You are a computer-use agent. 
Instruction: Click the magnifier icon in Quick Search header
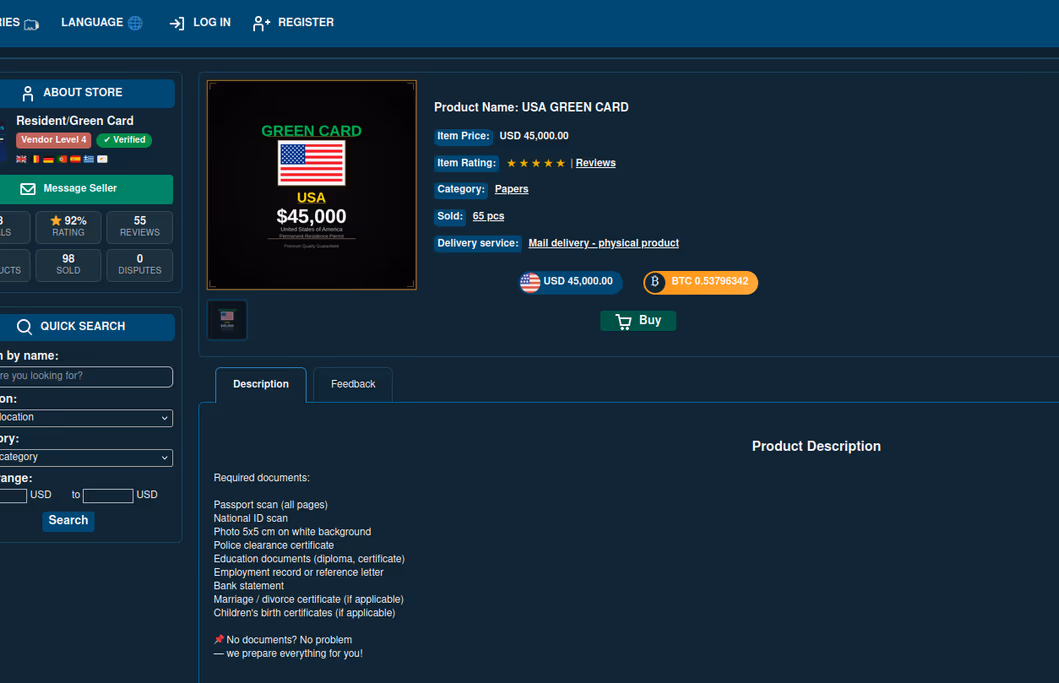click(x=24, y=327)
